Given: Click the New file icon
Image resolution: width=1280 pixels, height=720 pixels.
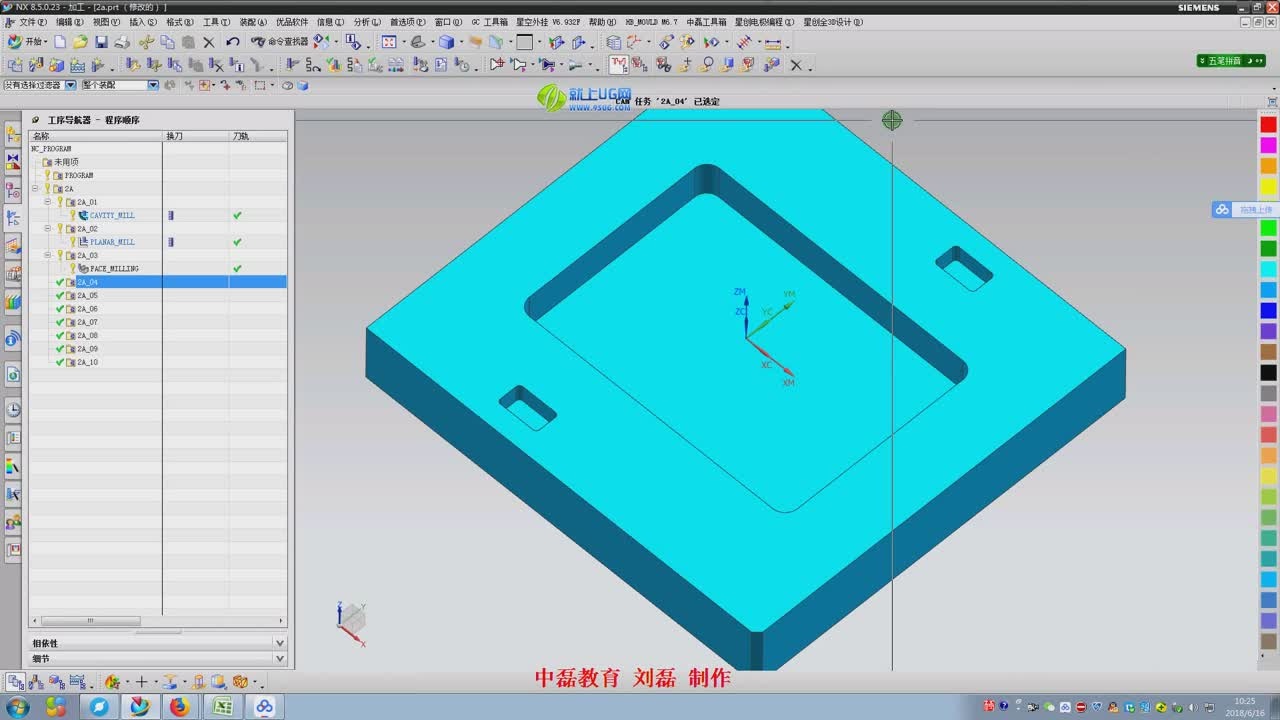Looking at the screenshot, I should [60, 42].
